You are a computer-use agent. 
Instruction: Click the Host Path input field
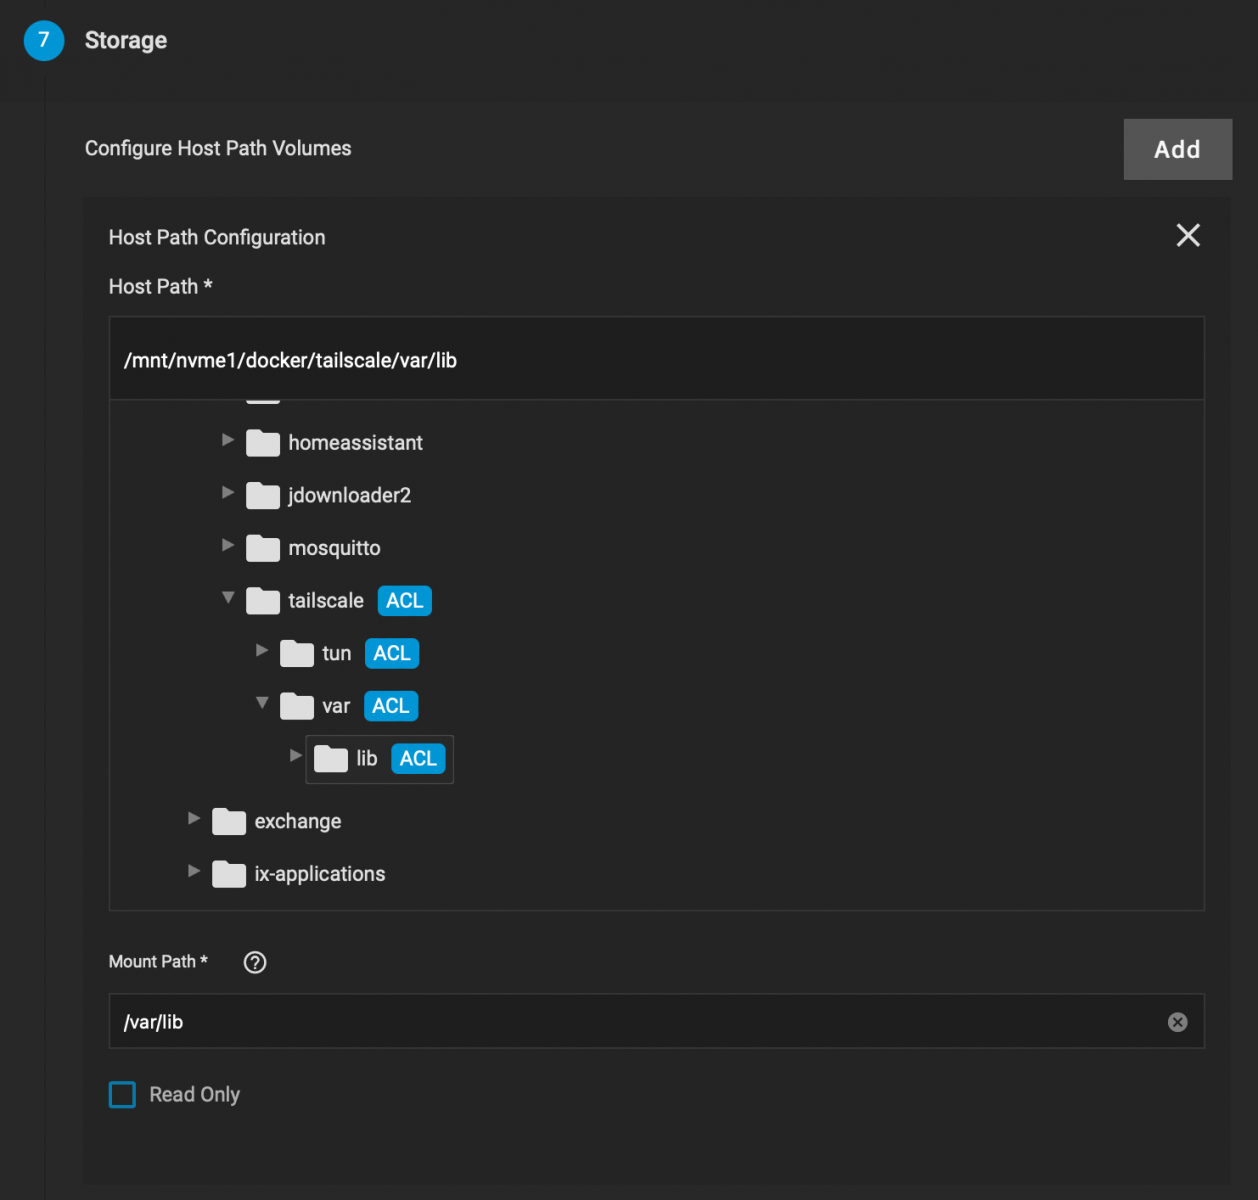pos(656,360)
